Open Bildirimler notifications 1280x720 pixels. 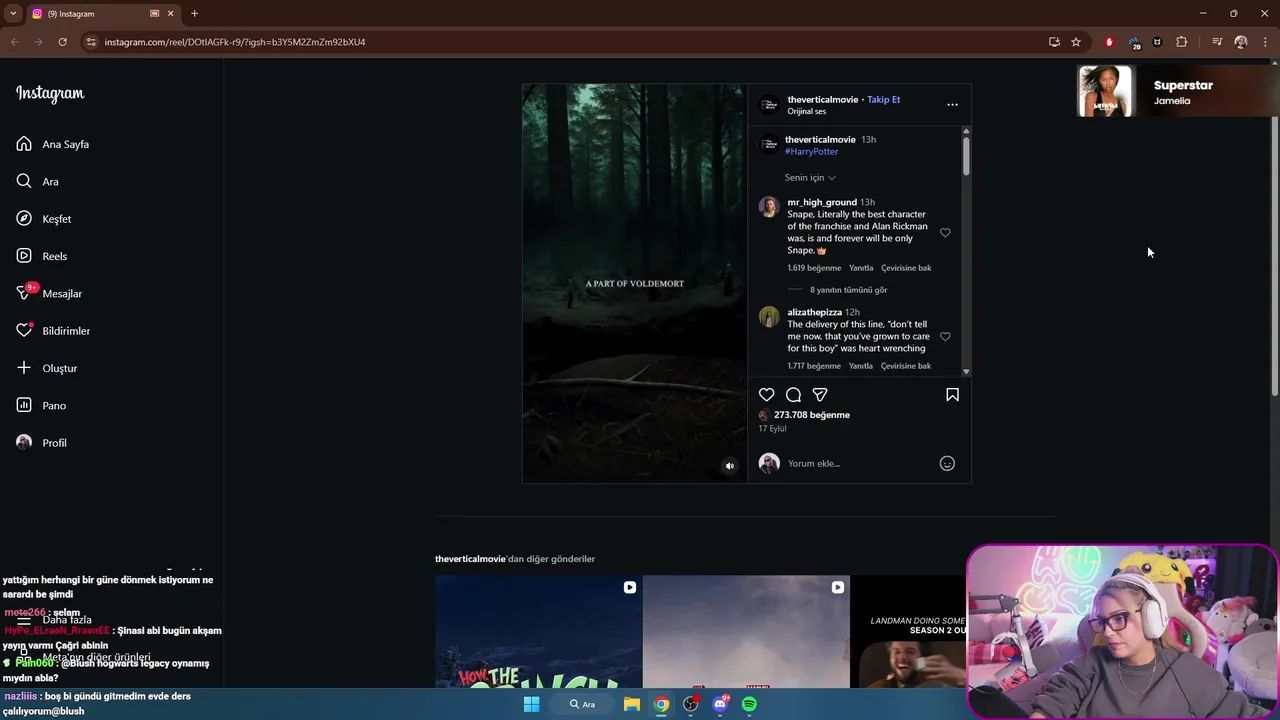click(x=53, y=331)
